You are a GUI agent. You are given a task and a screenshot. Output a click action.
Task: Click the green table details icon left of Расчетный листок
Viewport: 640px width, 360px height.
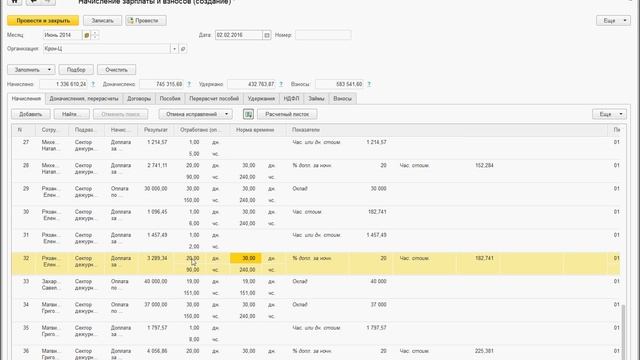coord(248,114)
